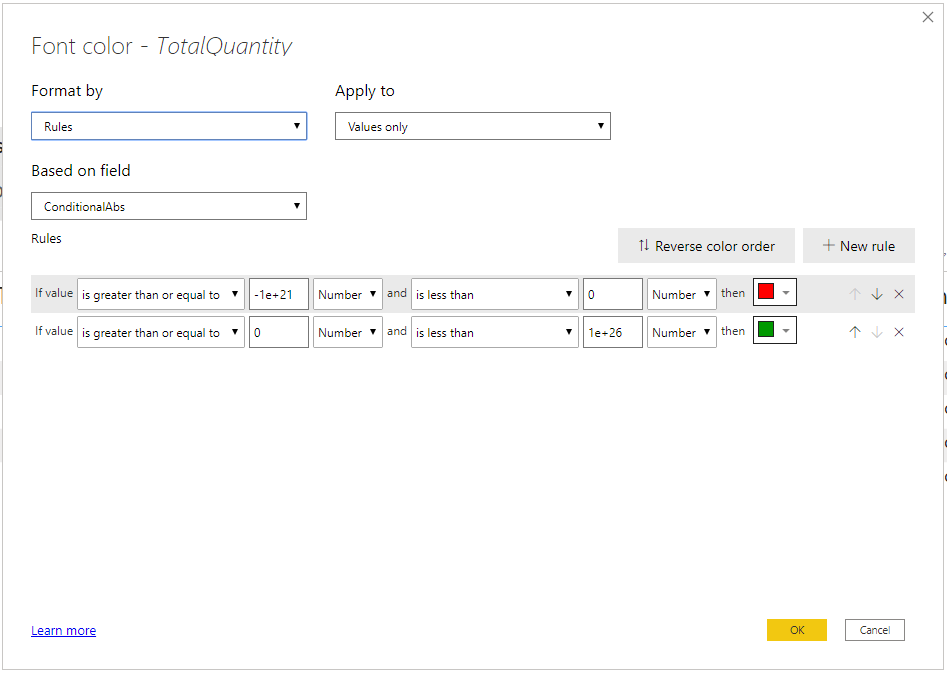Open the Learn more link
The image size is (947, 673).
coord(63,630)
